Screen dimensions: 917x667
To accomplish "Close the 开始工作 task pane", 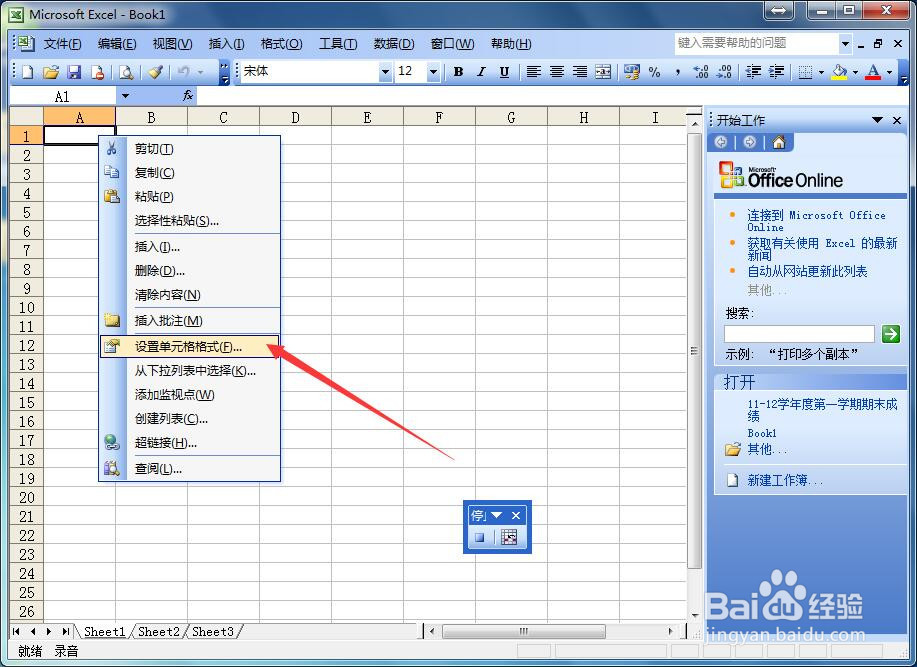I will pyautogui.click(x=897, y=120).
